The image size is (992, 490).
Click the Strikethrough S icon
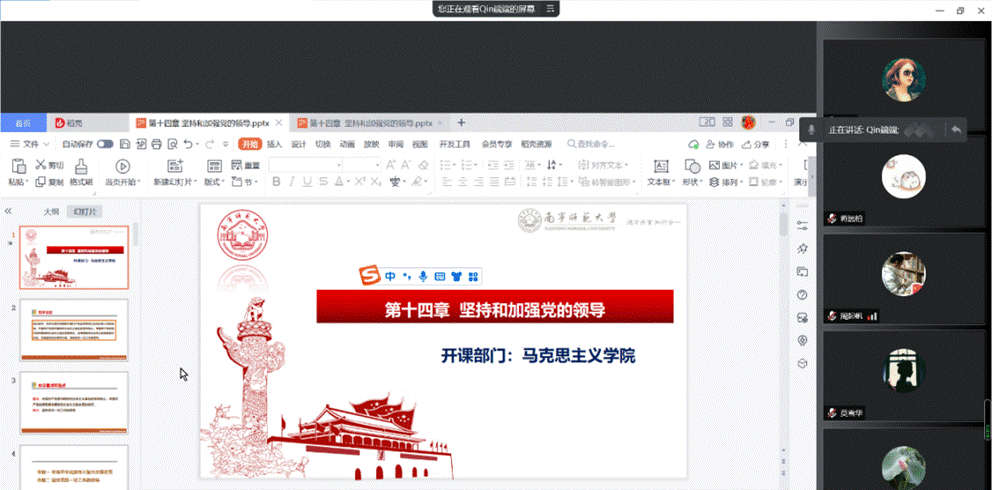click(x=323, y=182)
